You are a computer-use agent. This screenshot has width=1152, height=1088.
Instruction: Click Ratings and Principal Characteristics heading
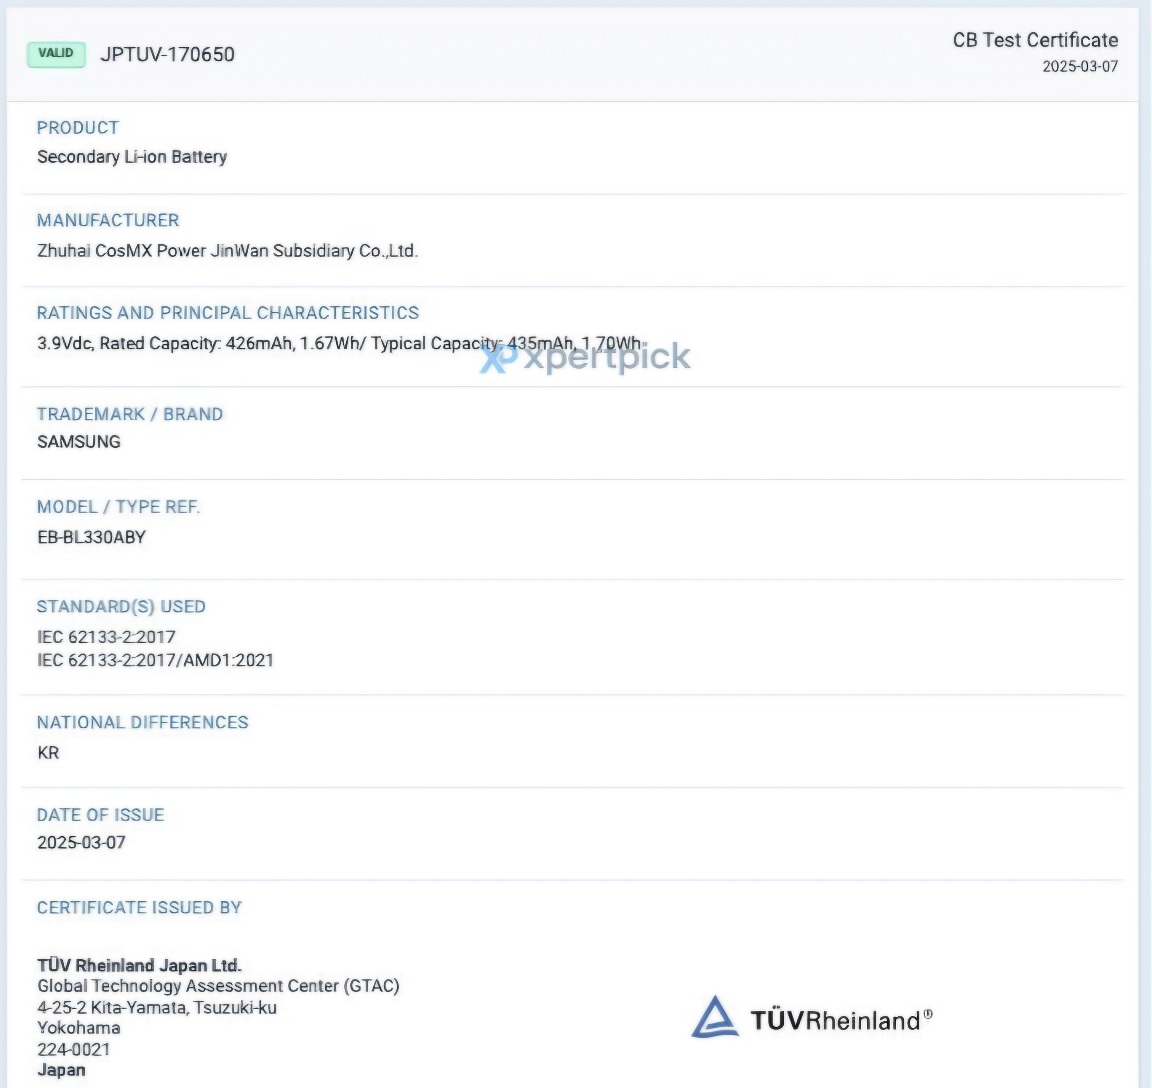[228, 313]
